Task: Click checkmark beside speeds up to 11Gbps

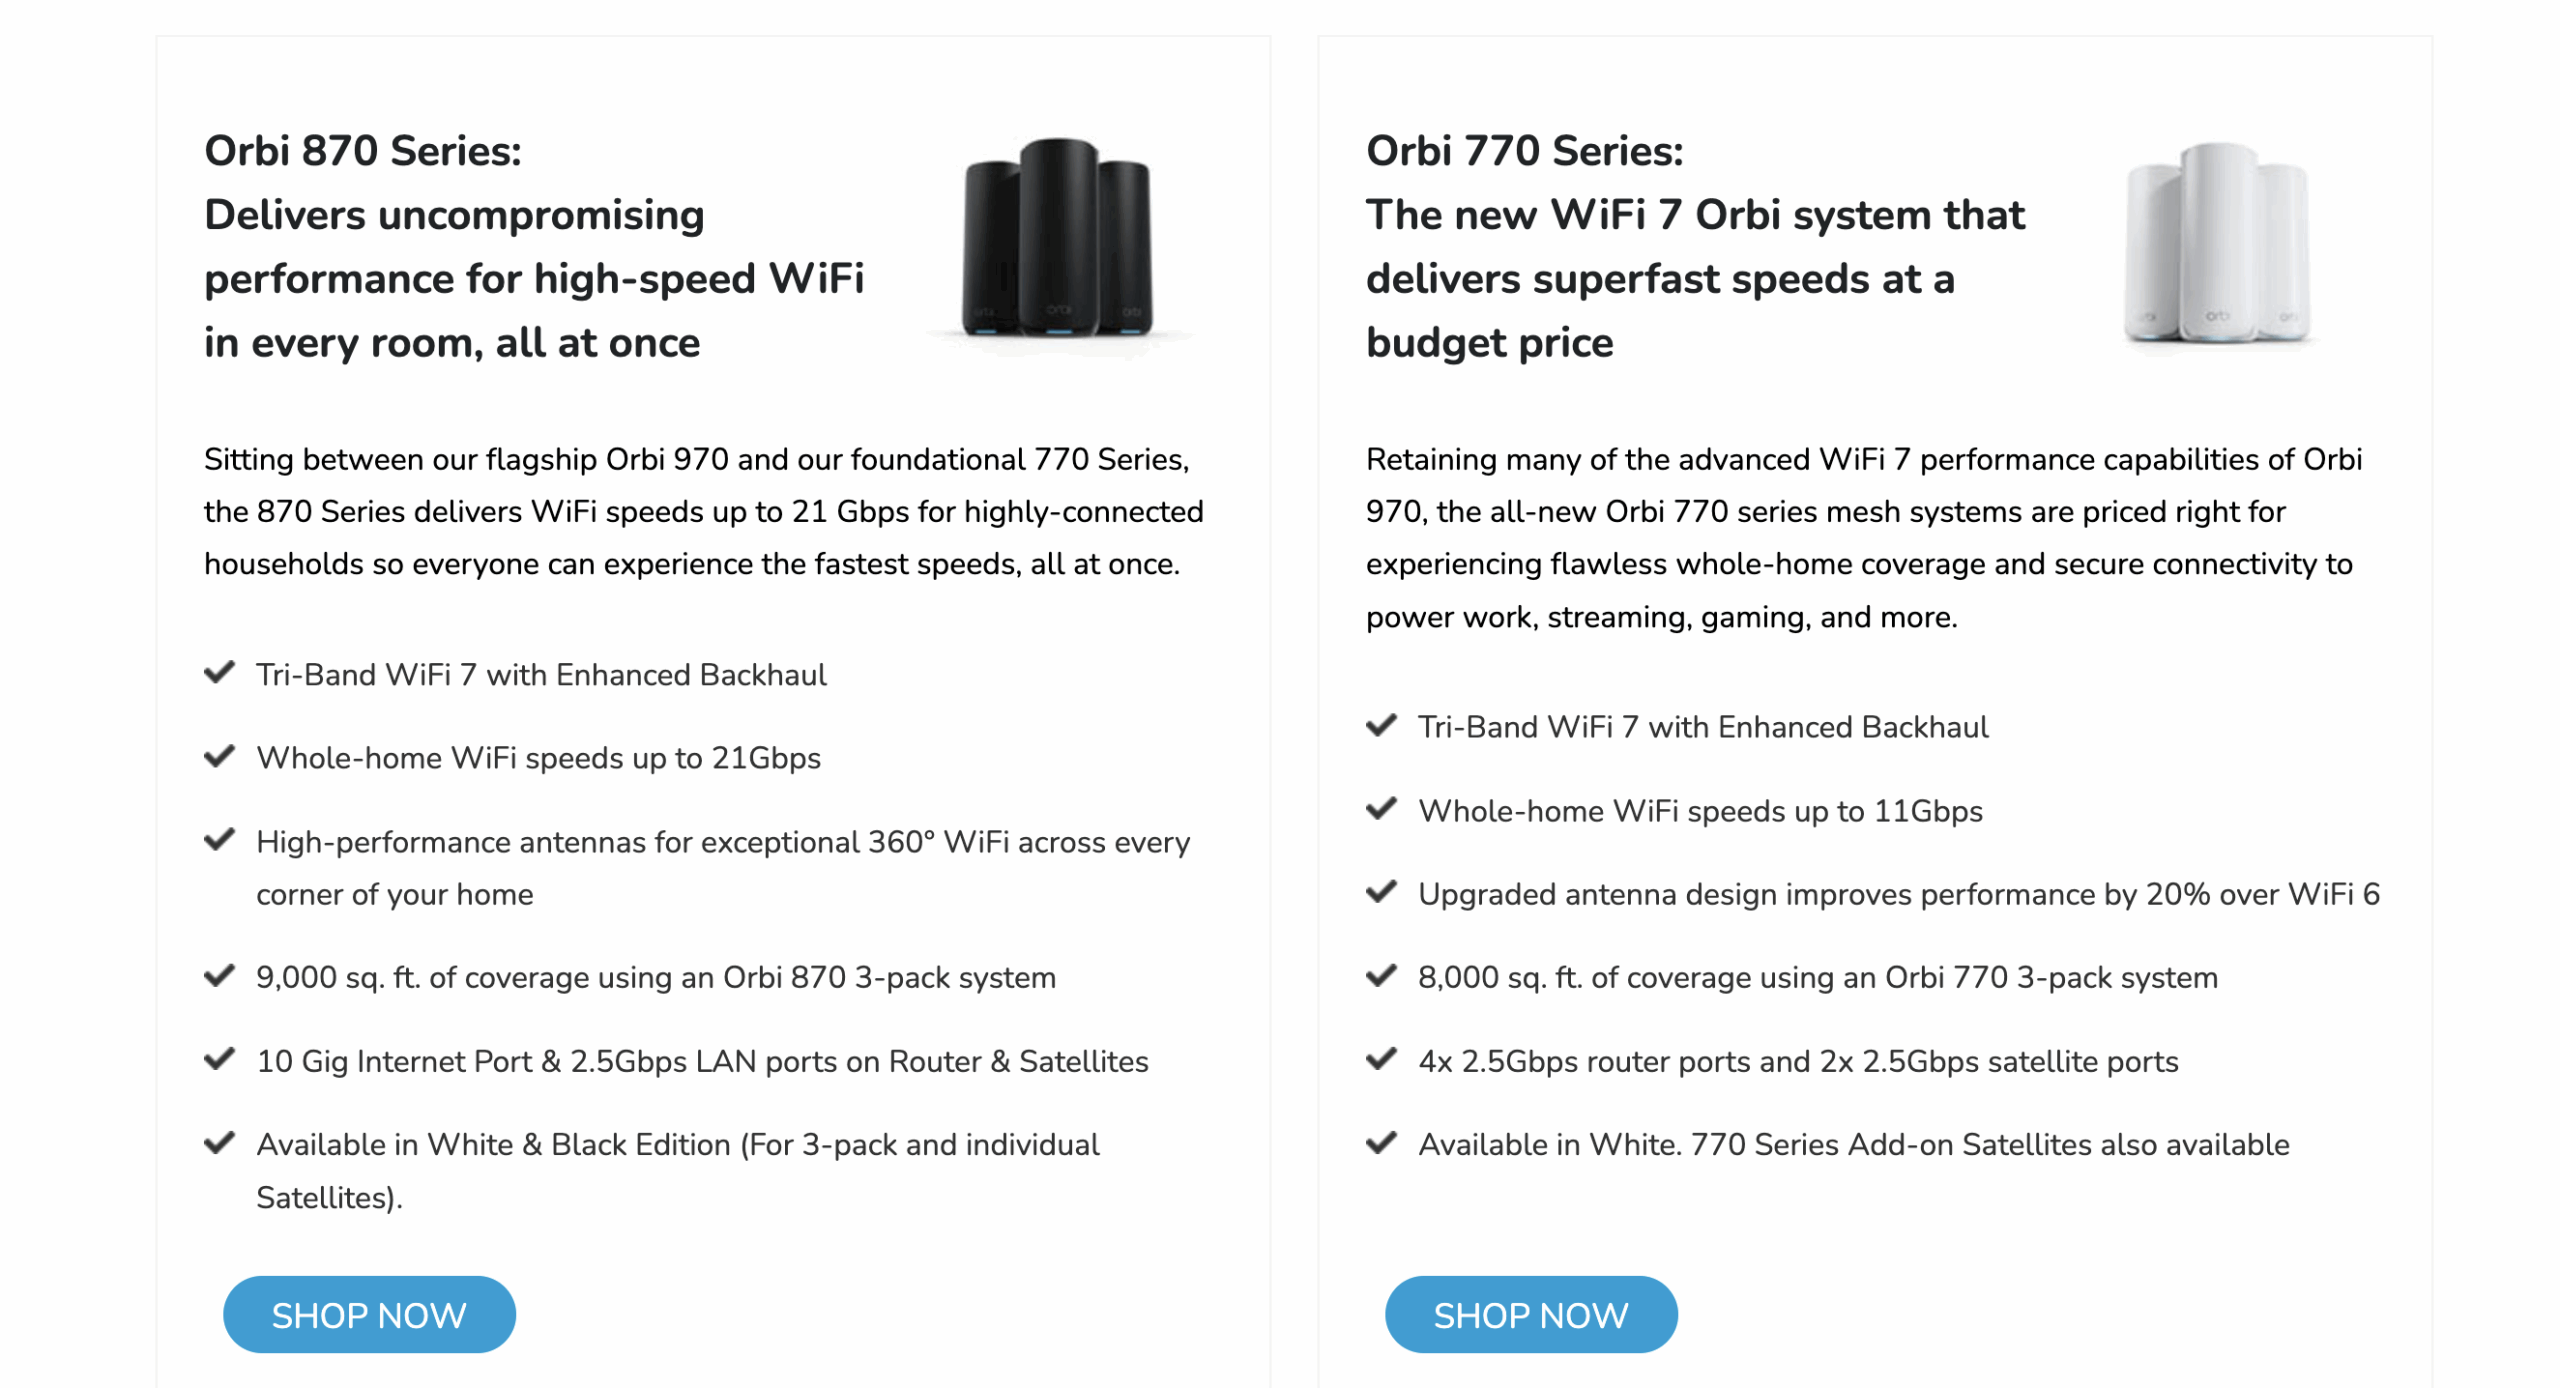Action: pos(1381,808)
